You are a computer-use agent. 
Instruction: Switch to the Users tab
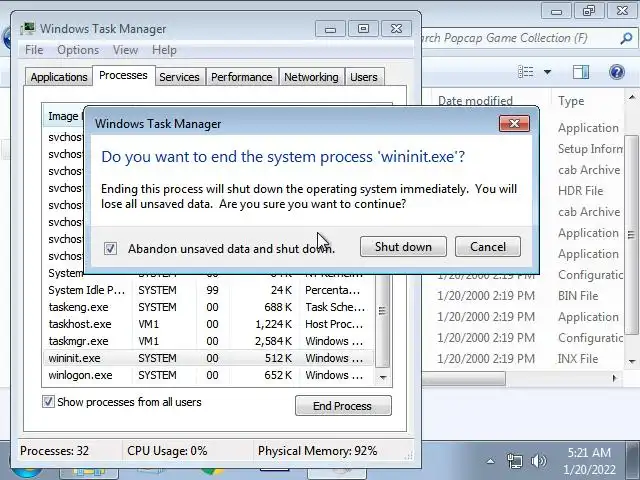point(364,77)
